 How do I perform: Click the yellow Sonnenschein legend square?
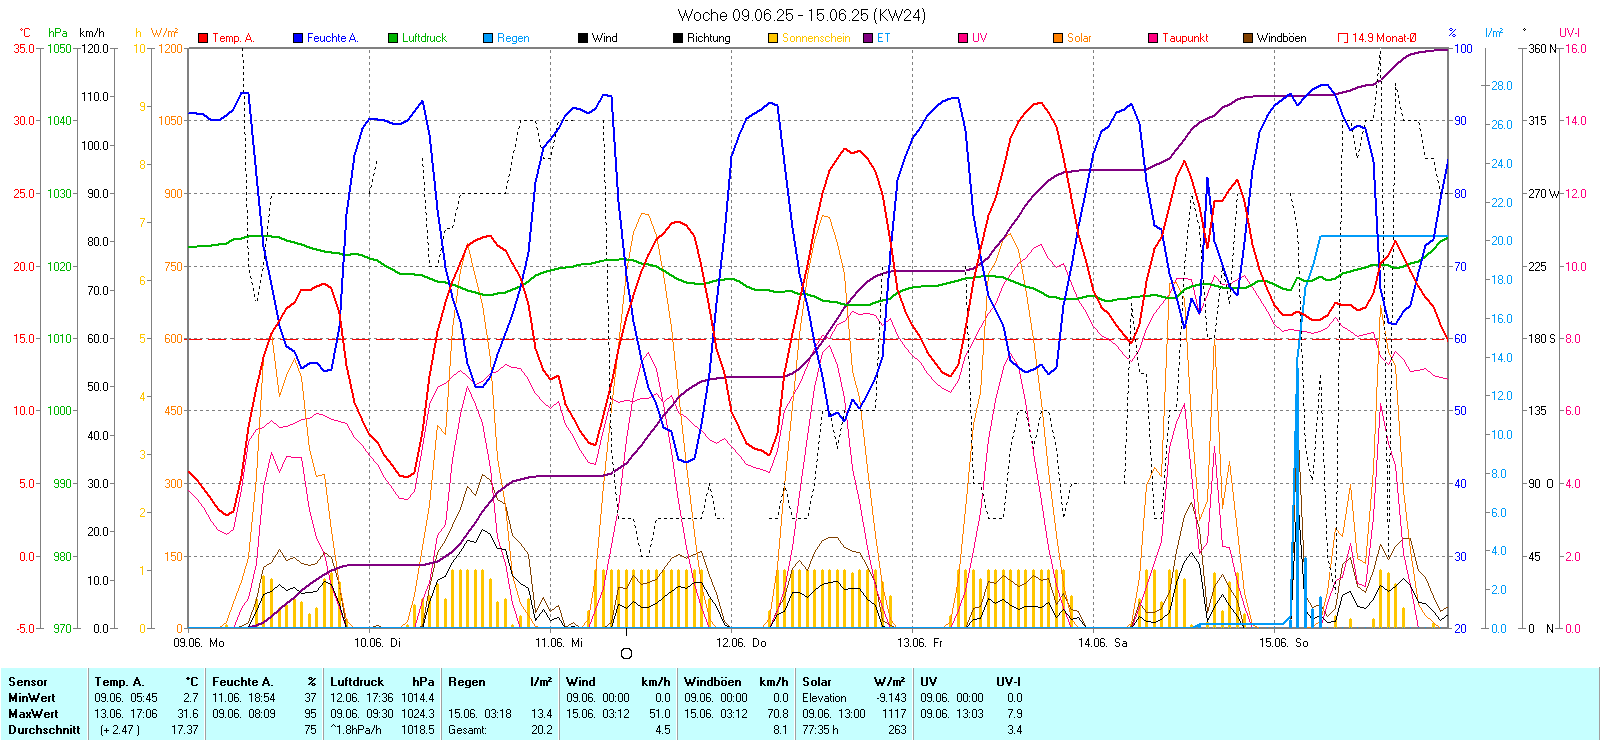tap(773, 38)
